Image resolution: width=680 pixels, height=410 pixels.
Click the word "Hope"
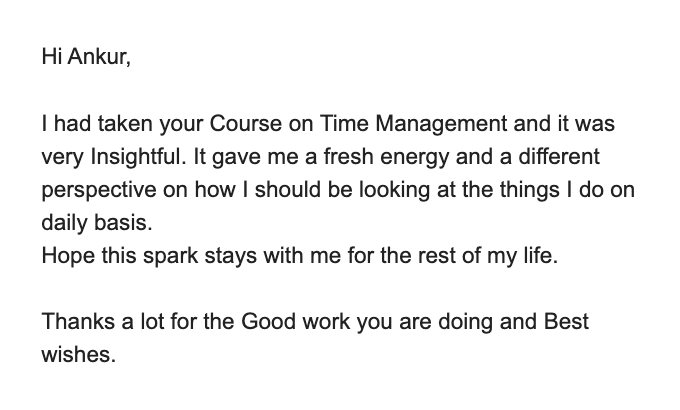(x=65, y=256)
